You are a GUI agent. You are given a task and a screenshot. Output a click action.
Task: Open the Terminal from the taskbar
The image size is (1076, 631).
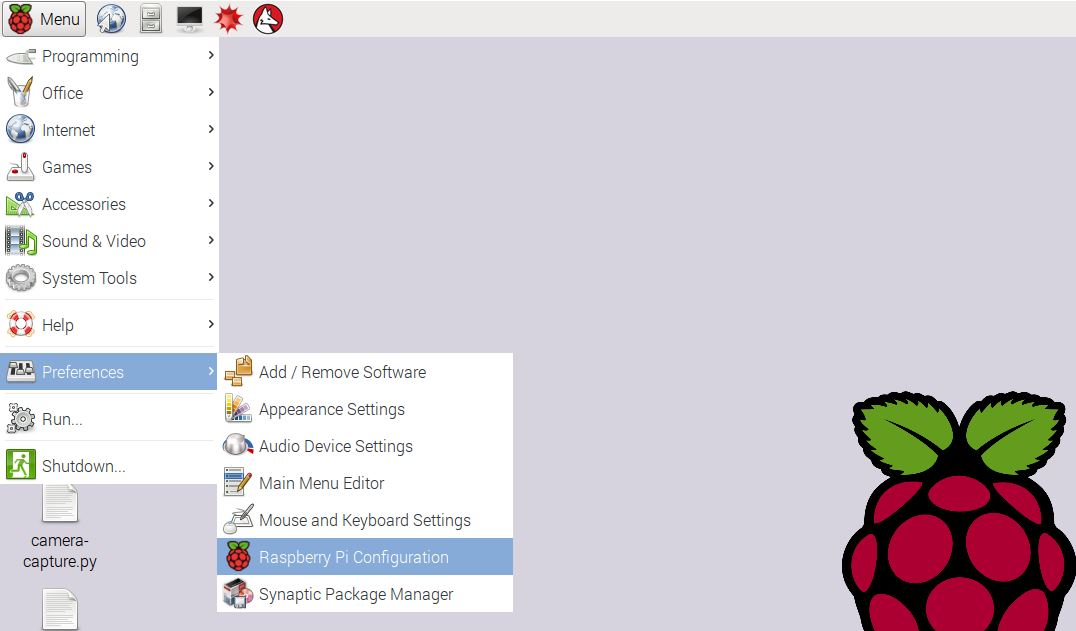point(188,18)
